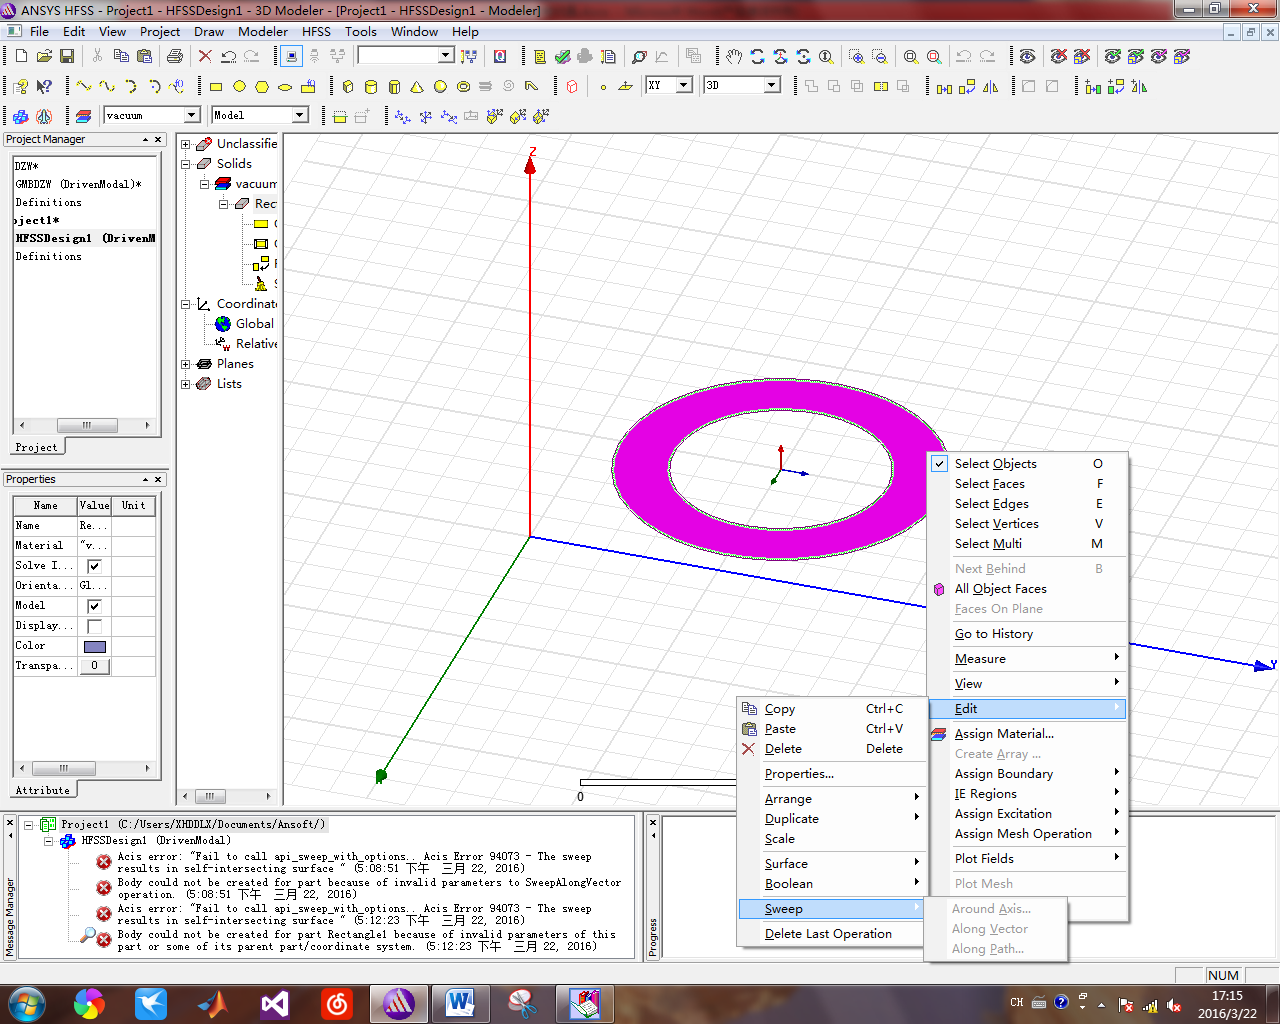
Task: Open the vacuum material dropdown
Action: [192, 115]
